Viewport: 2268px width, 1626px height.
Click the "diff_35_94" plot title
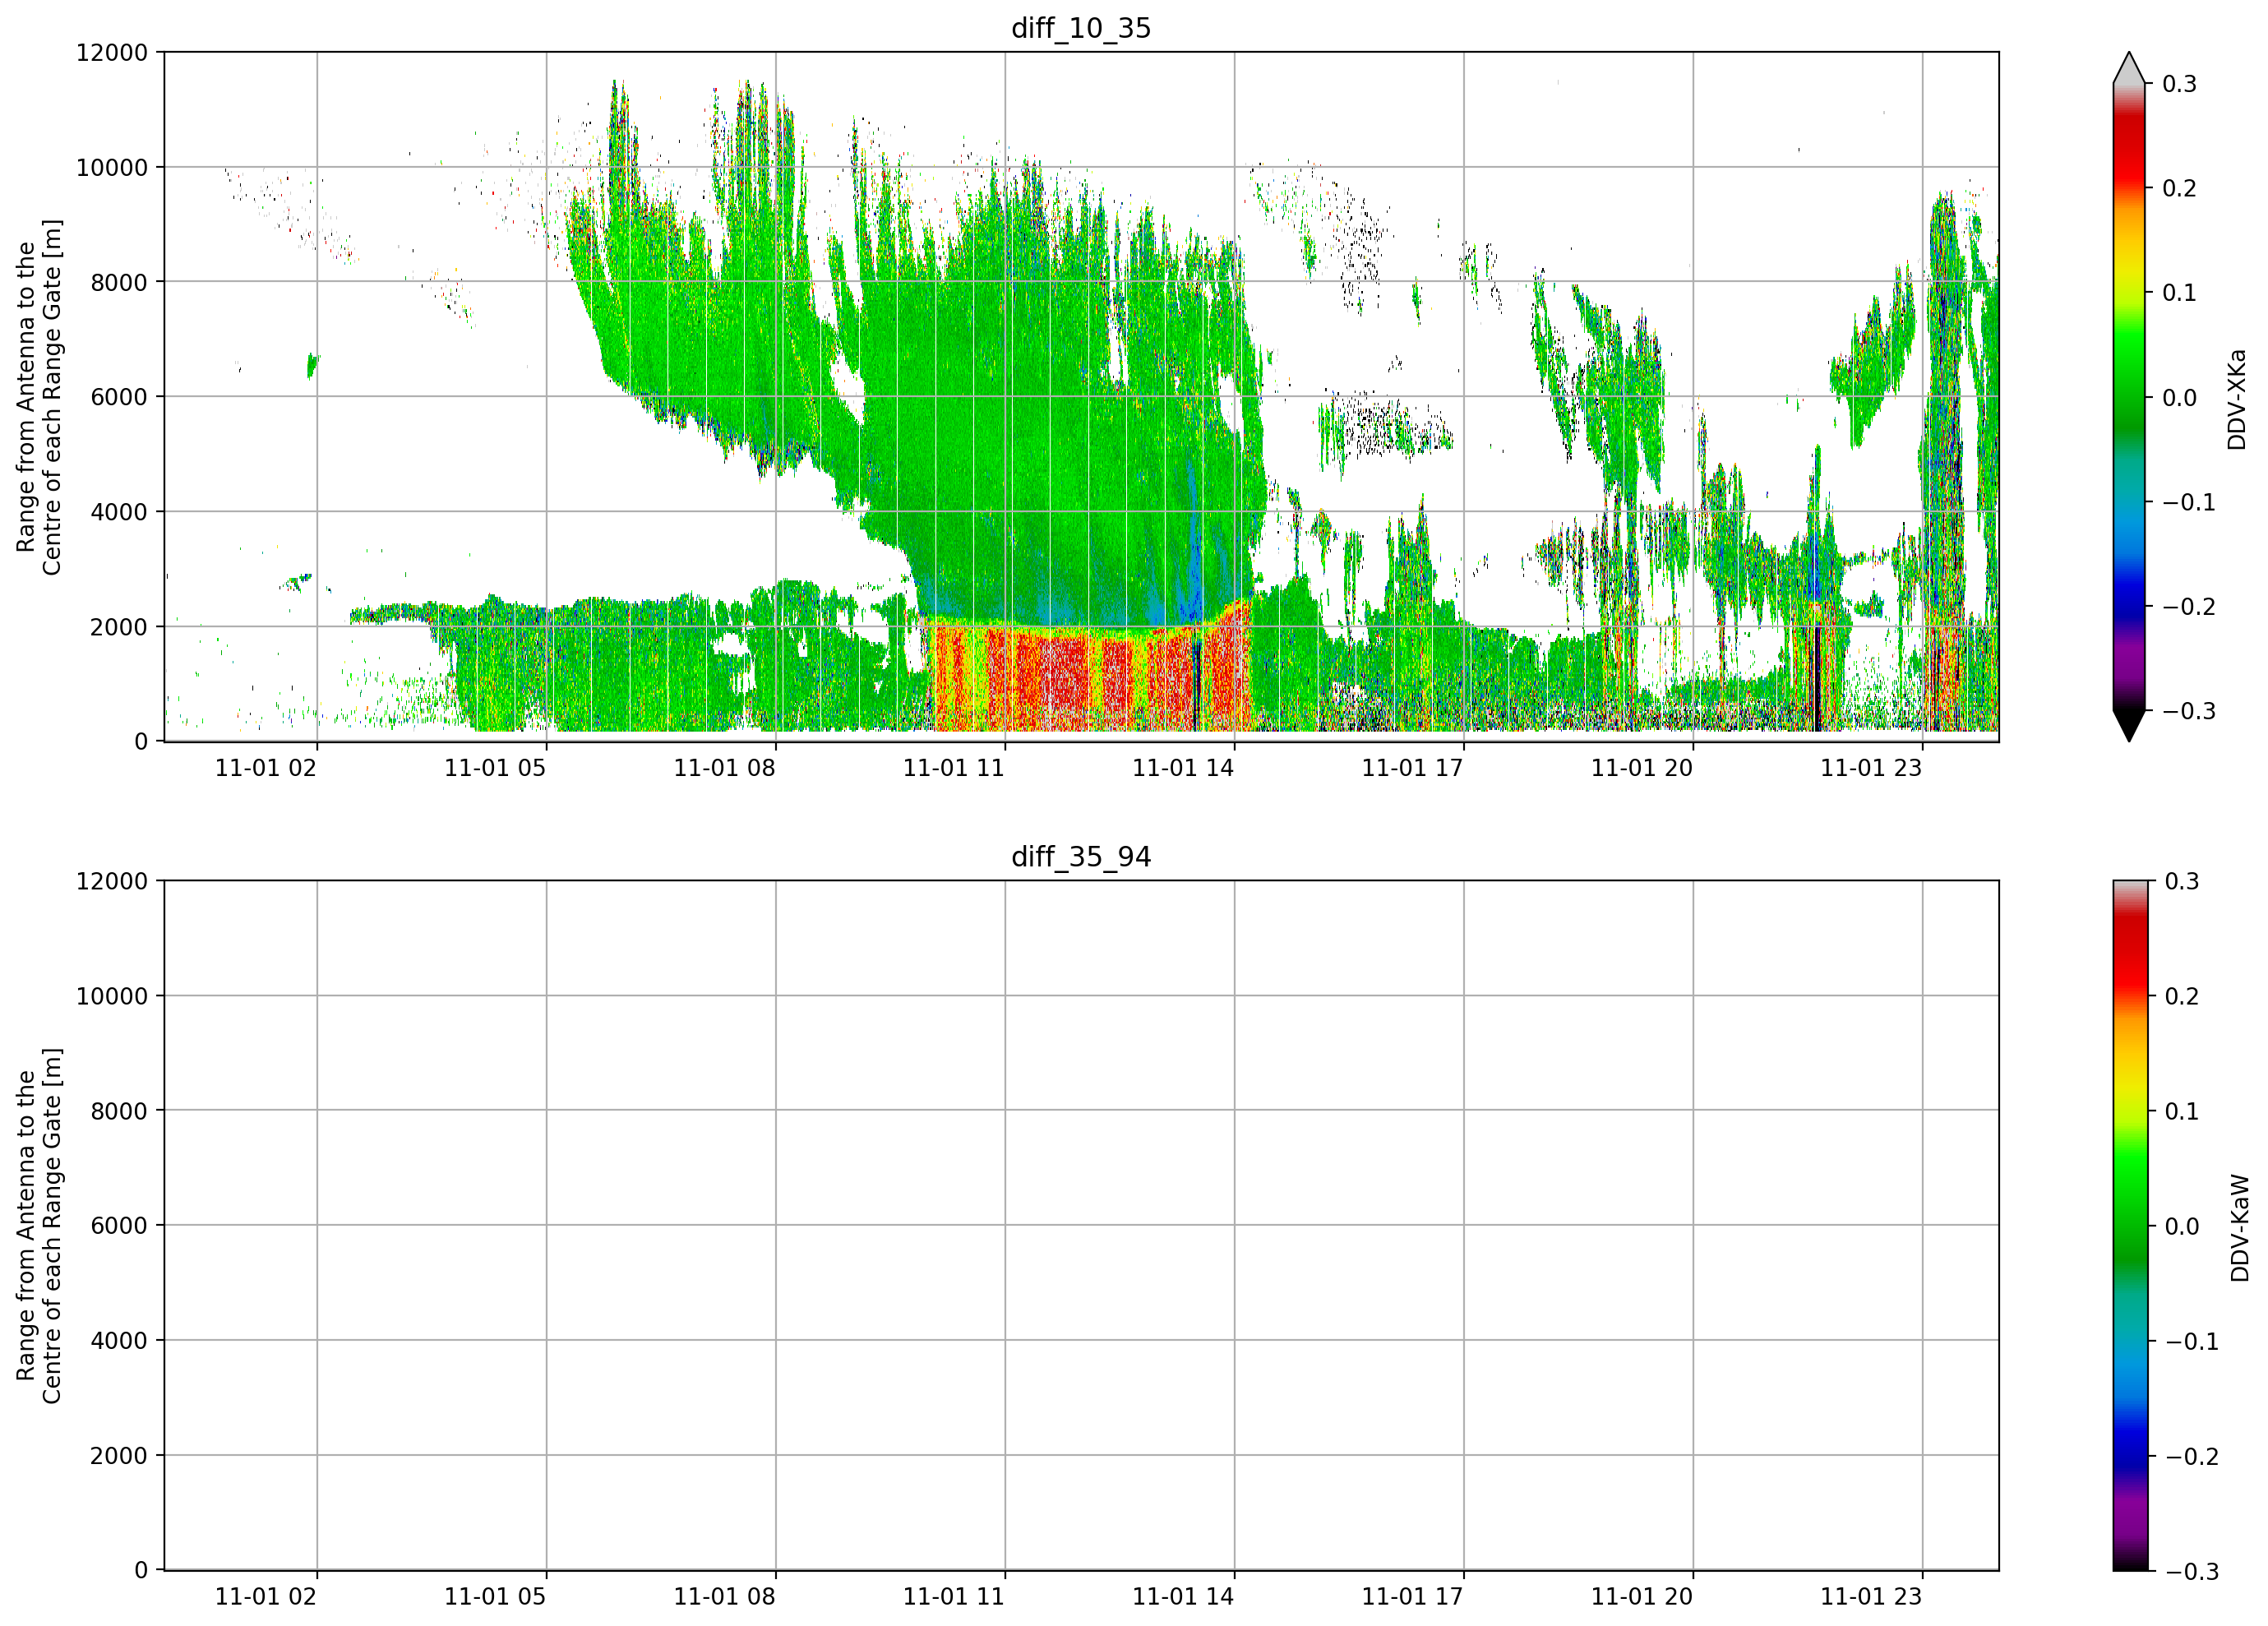pyautogui.click(x=1081, y=857)
